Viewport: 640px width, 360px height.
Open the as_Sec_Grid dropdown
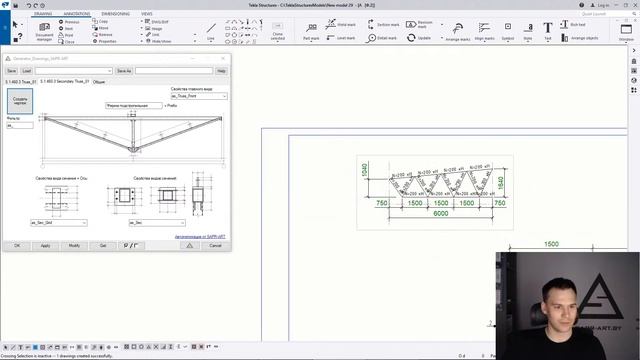[59, 223]
